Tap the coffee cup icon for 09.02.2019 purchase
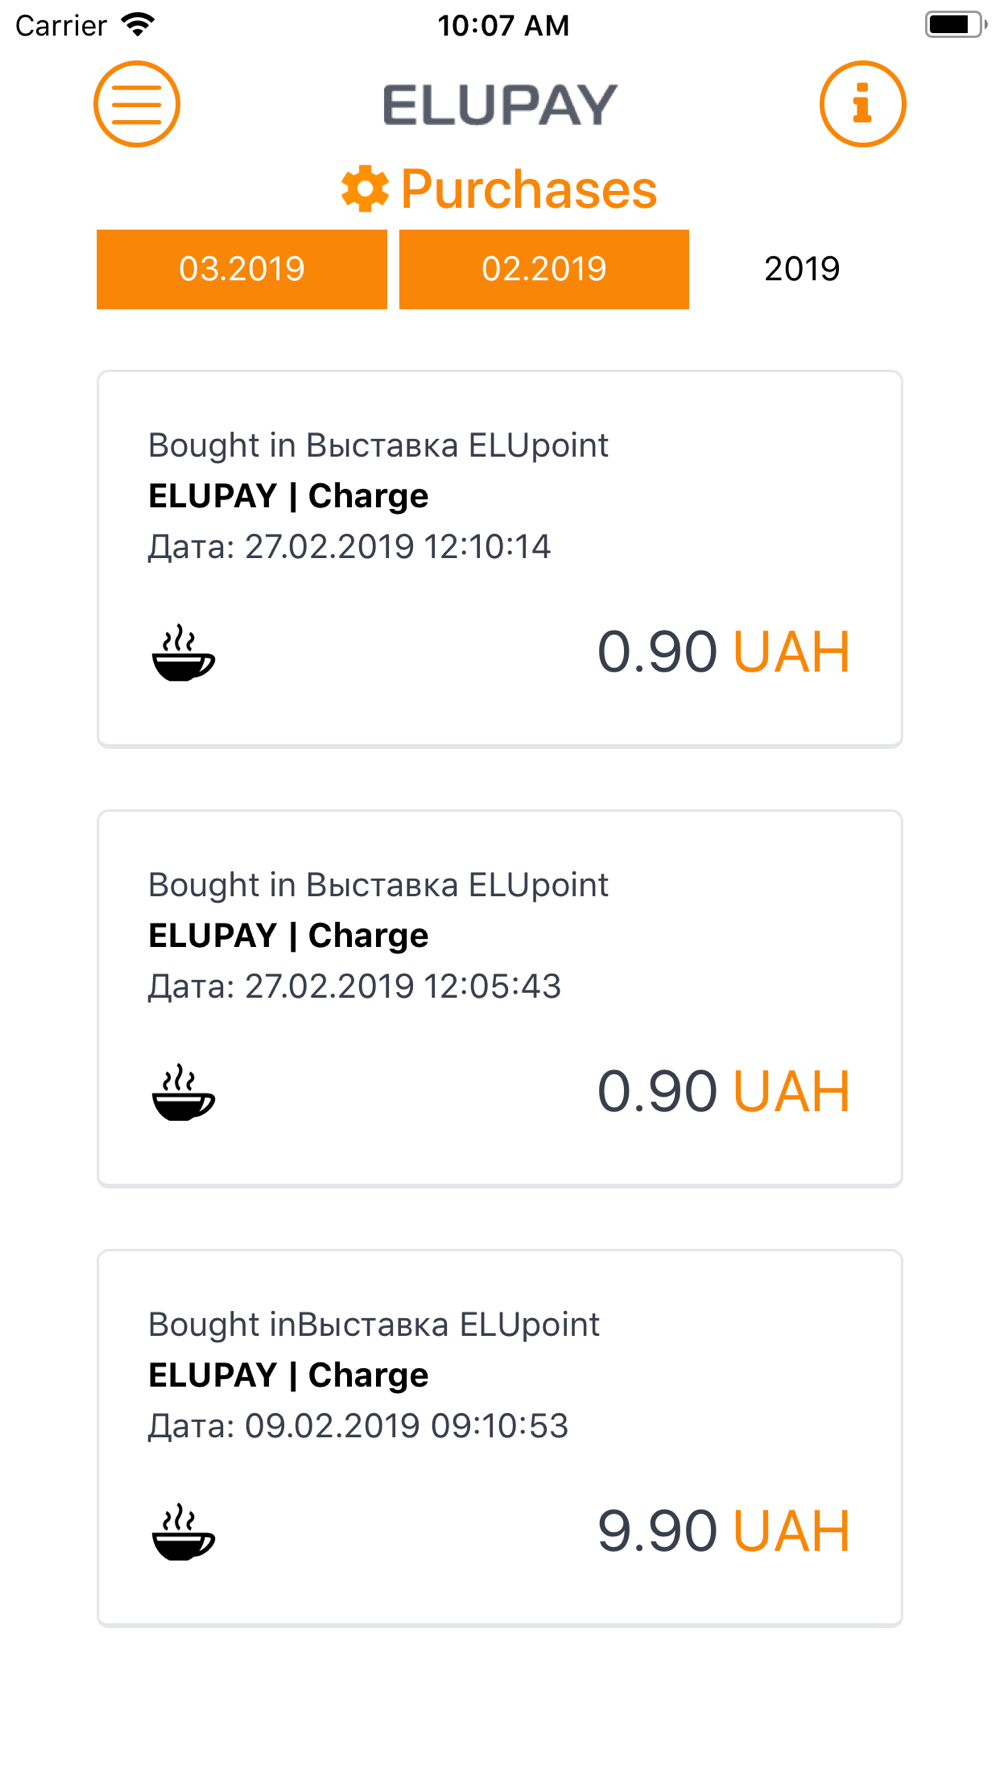Image resolution: width=1000 pixels, height=1778 pixels. coord(183,1532)
